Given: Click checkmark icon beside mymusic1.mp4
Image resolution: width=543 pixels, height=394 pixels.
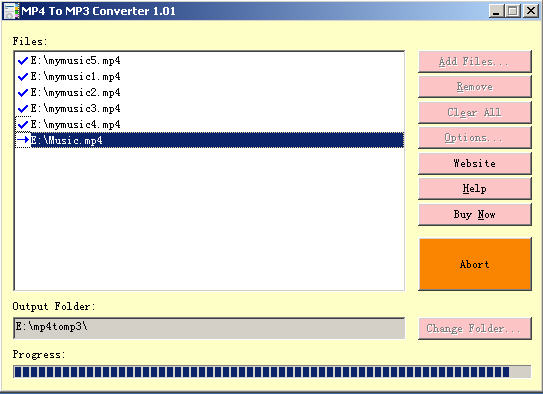Looking at the screenshot, I should click(23, 77).
